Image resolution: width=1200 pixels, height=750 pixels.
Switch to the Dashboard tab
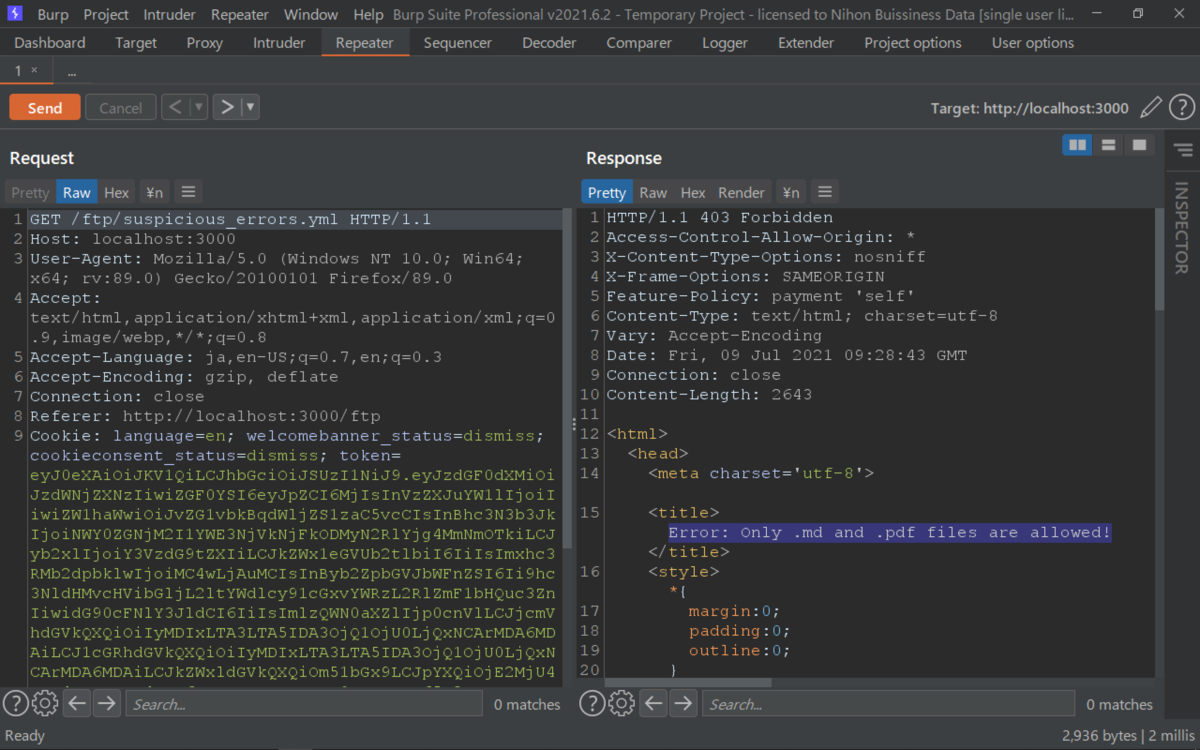[50, 43]
